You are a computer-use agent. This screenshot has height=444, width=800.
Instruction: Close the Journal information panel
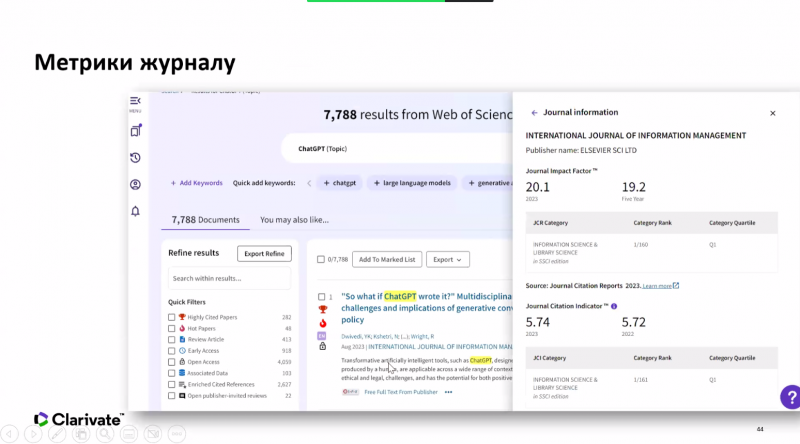pyautogui.click(x=772, y=113)
